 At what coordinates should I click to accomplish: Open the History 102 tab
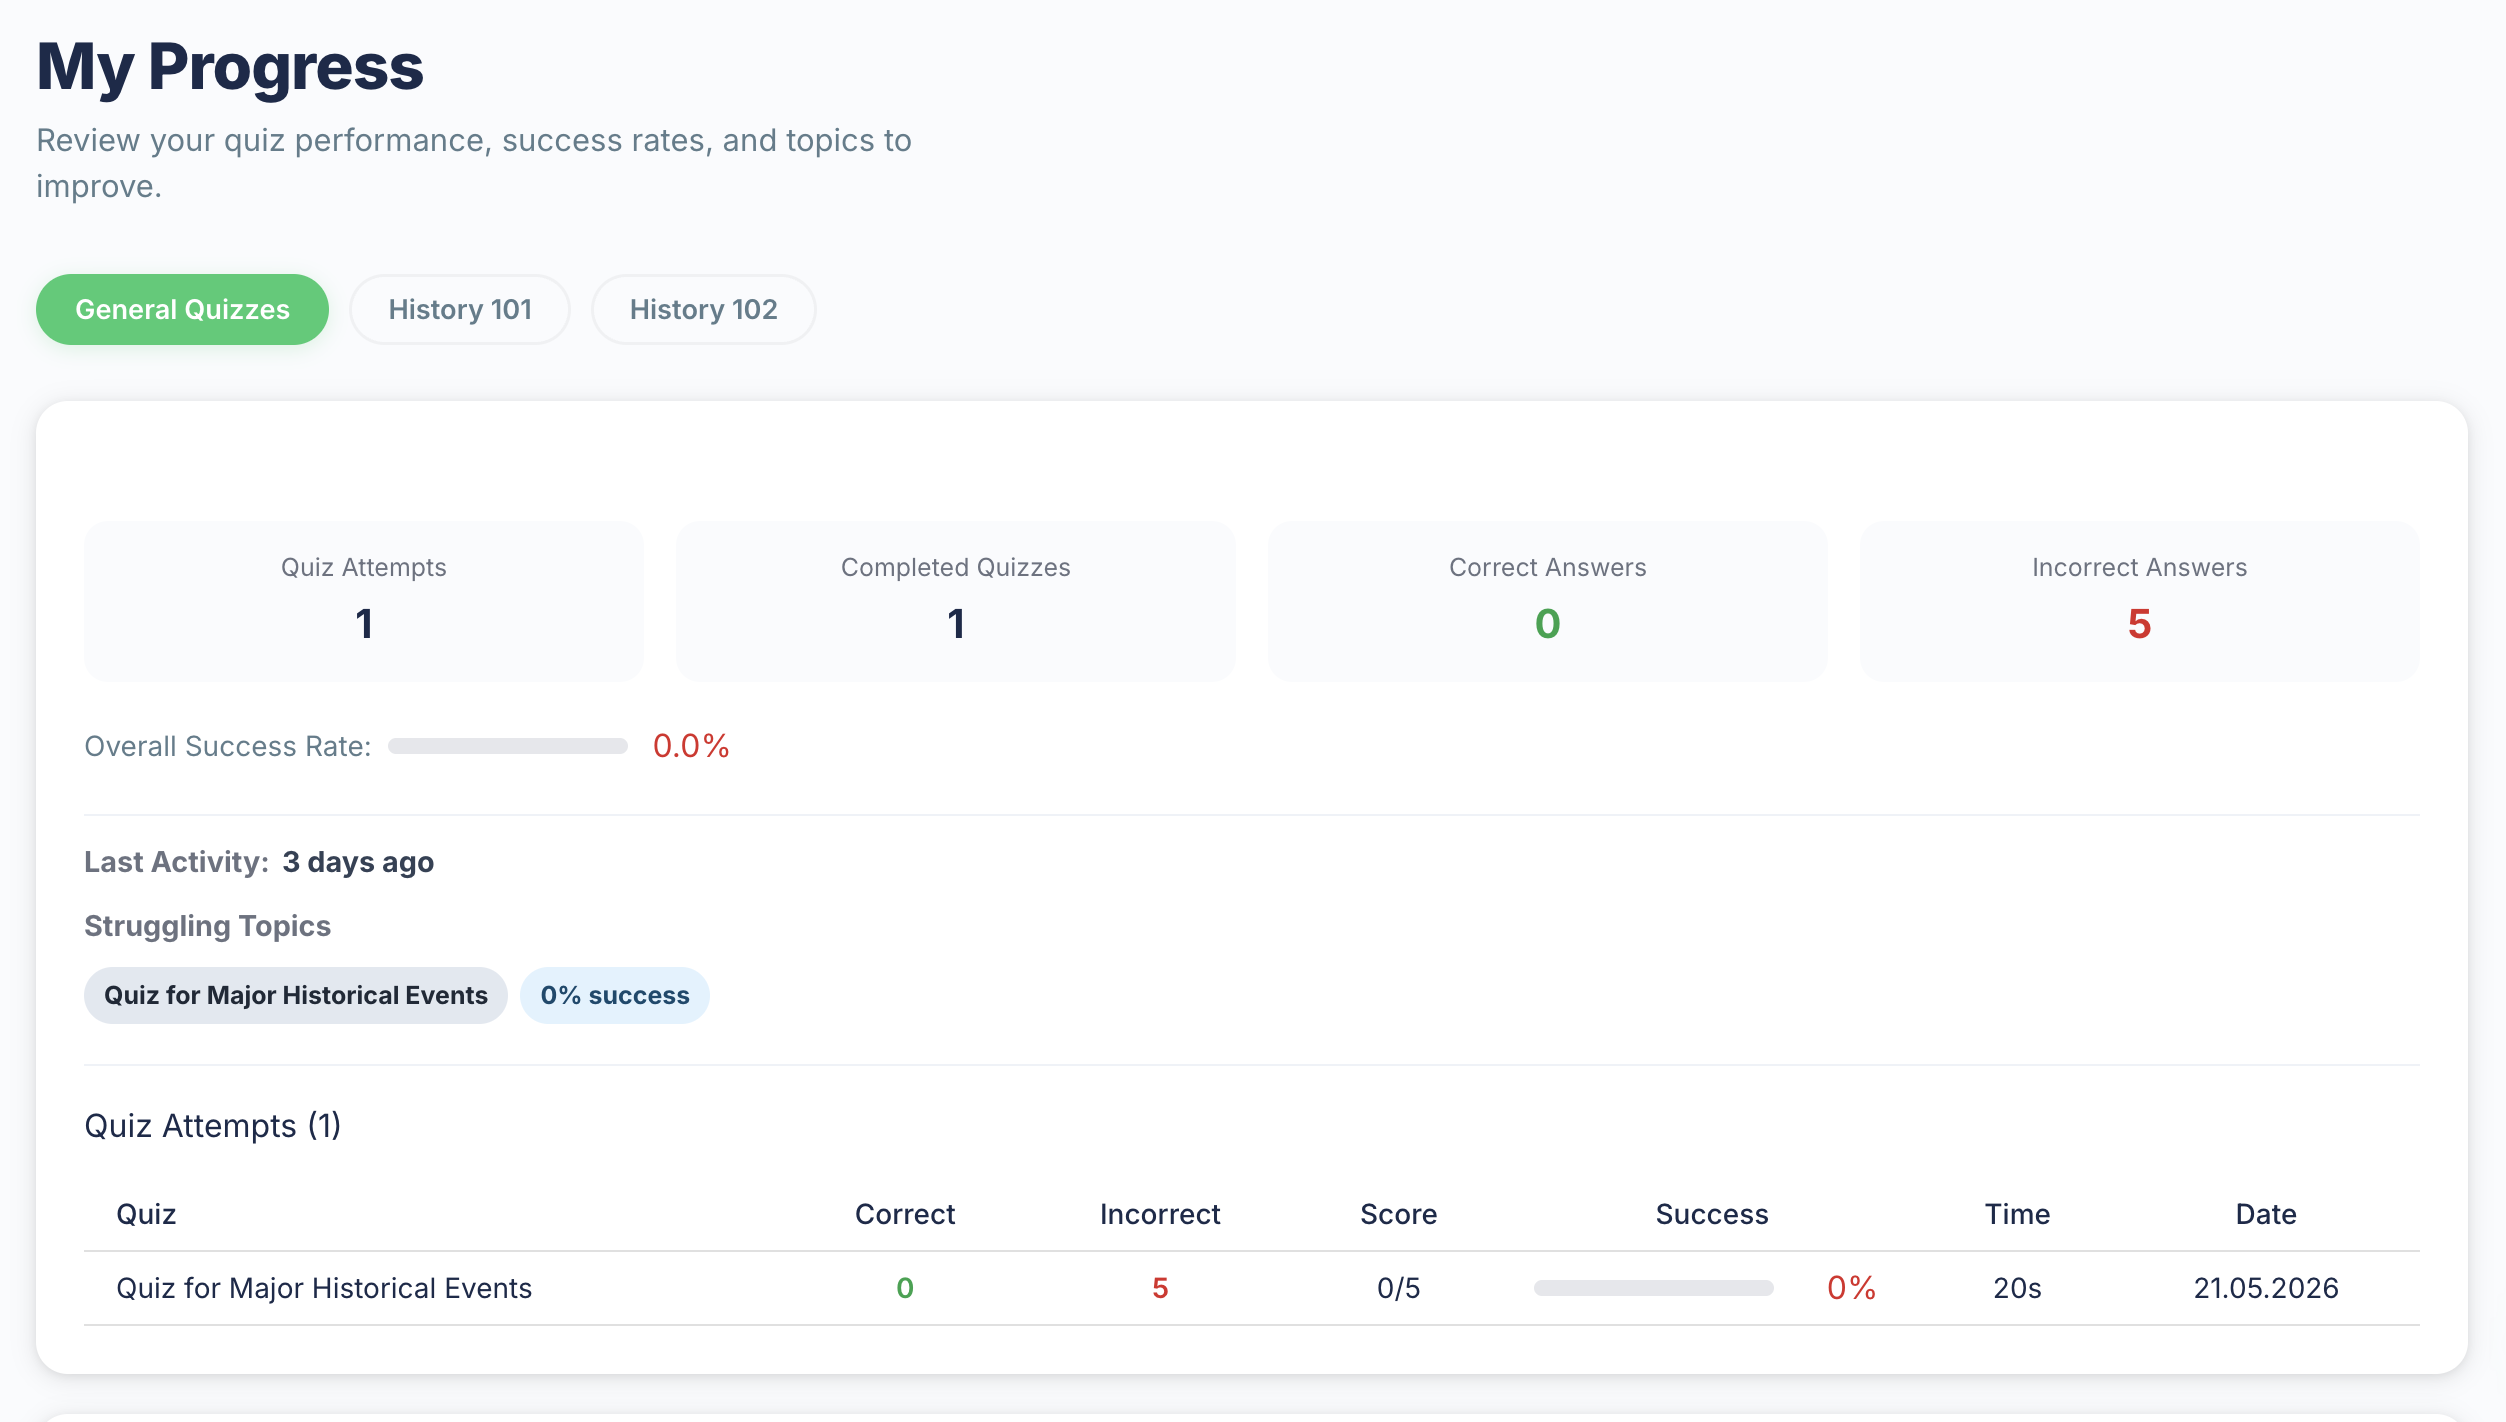click(703, 309)
